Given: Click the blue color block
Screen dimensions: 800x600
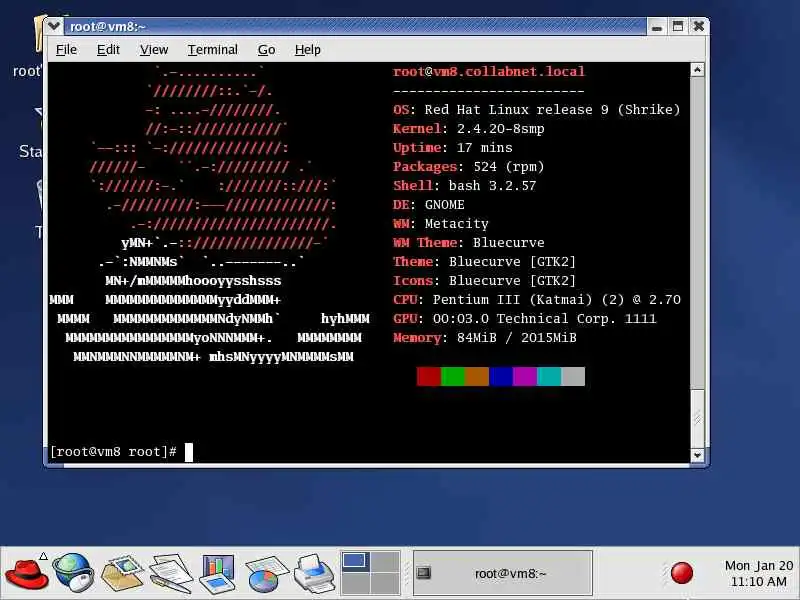Looking at the screenshot, I should 501,377.
